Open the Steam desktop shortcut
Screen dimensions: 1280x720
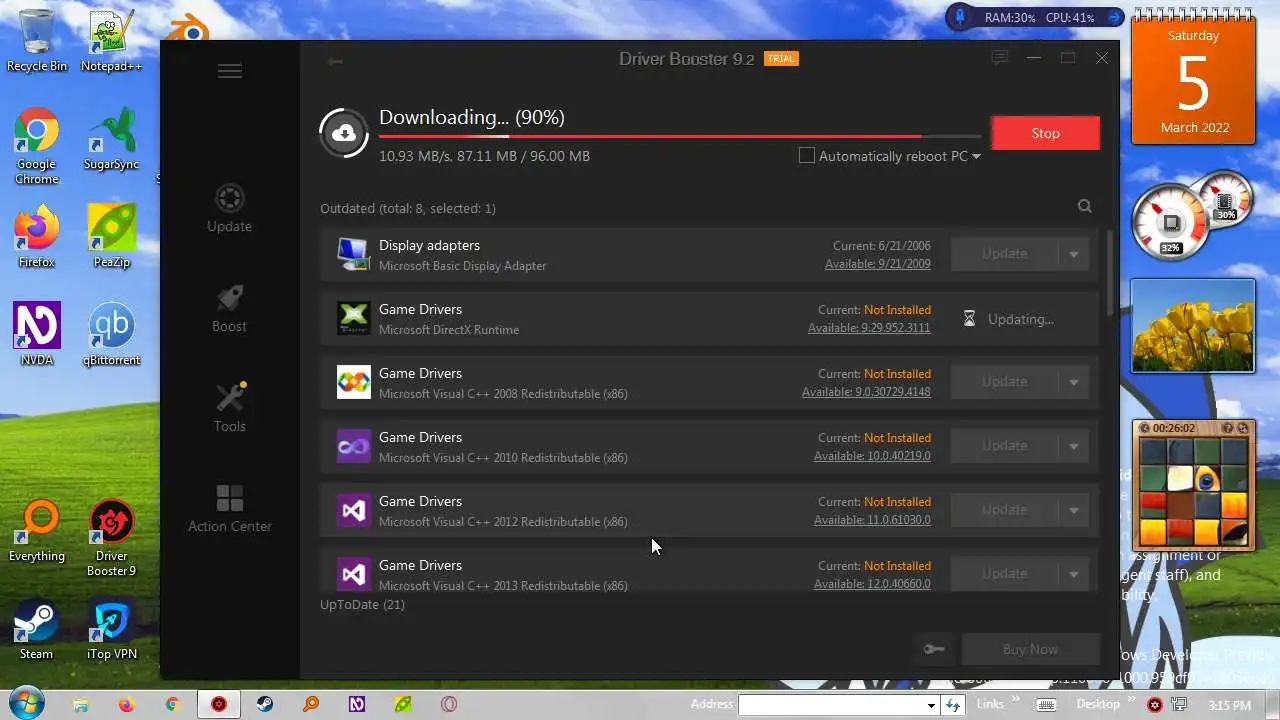[x=37, y=629]
